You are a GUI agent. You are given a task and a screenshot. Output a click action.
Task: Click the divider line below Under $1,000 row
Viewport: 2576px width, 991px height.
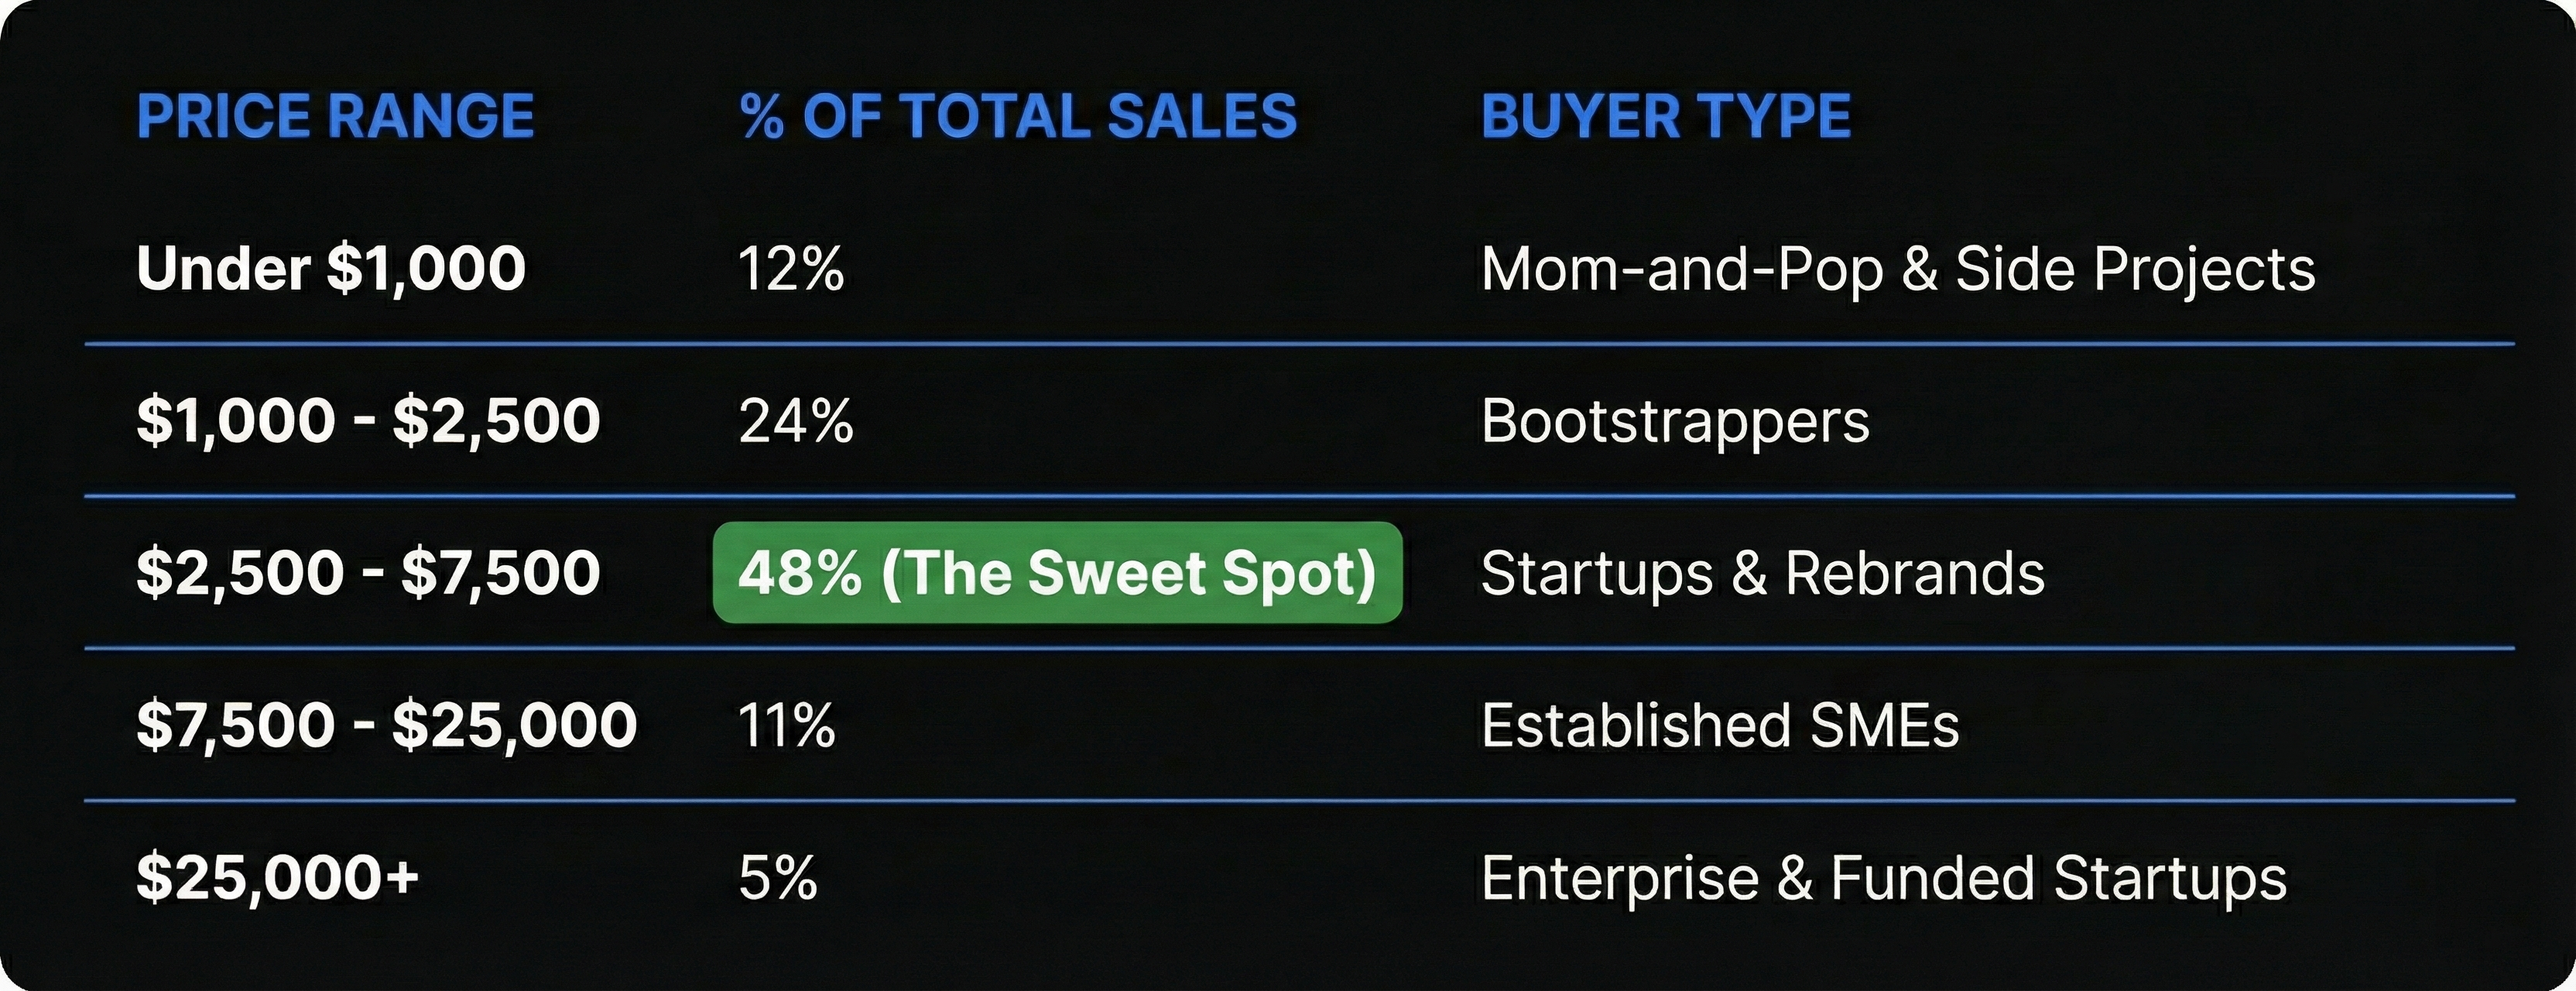click(1300, 344)
